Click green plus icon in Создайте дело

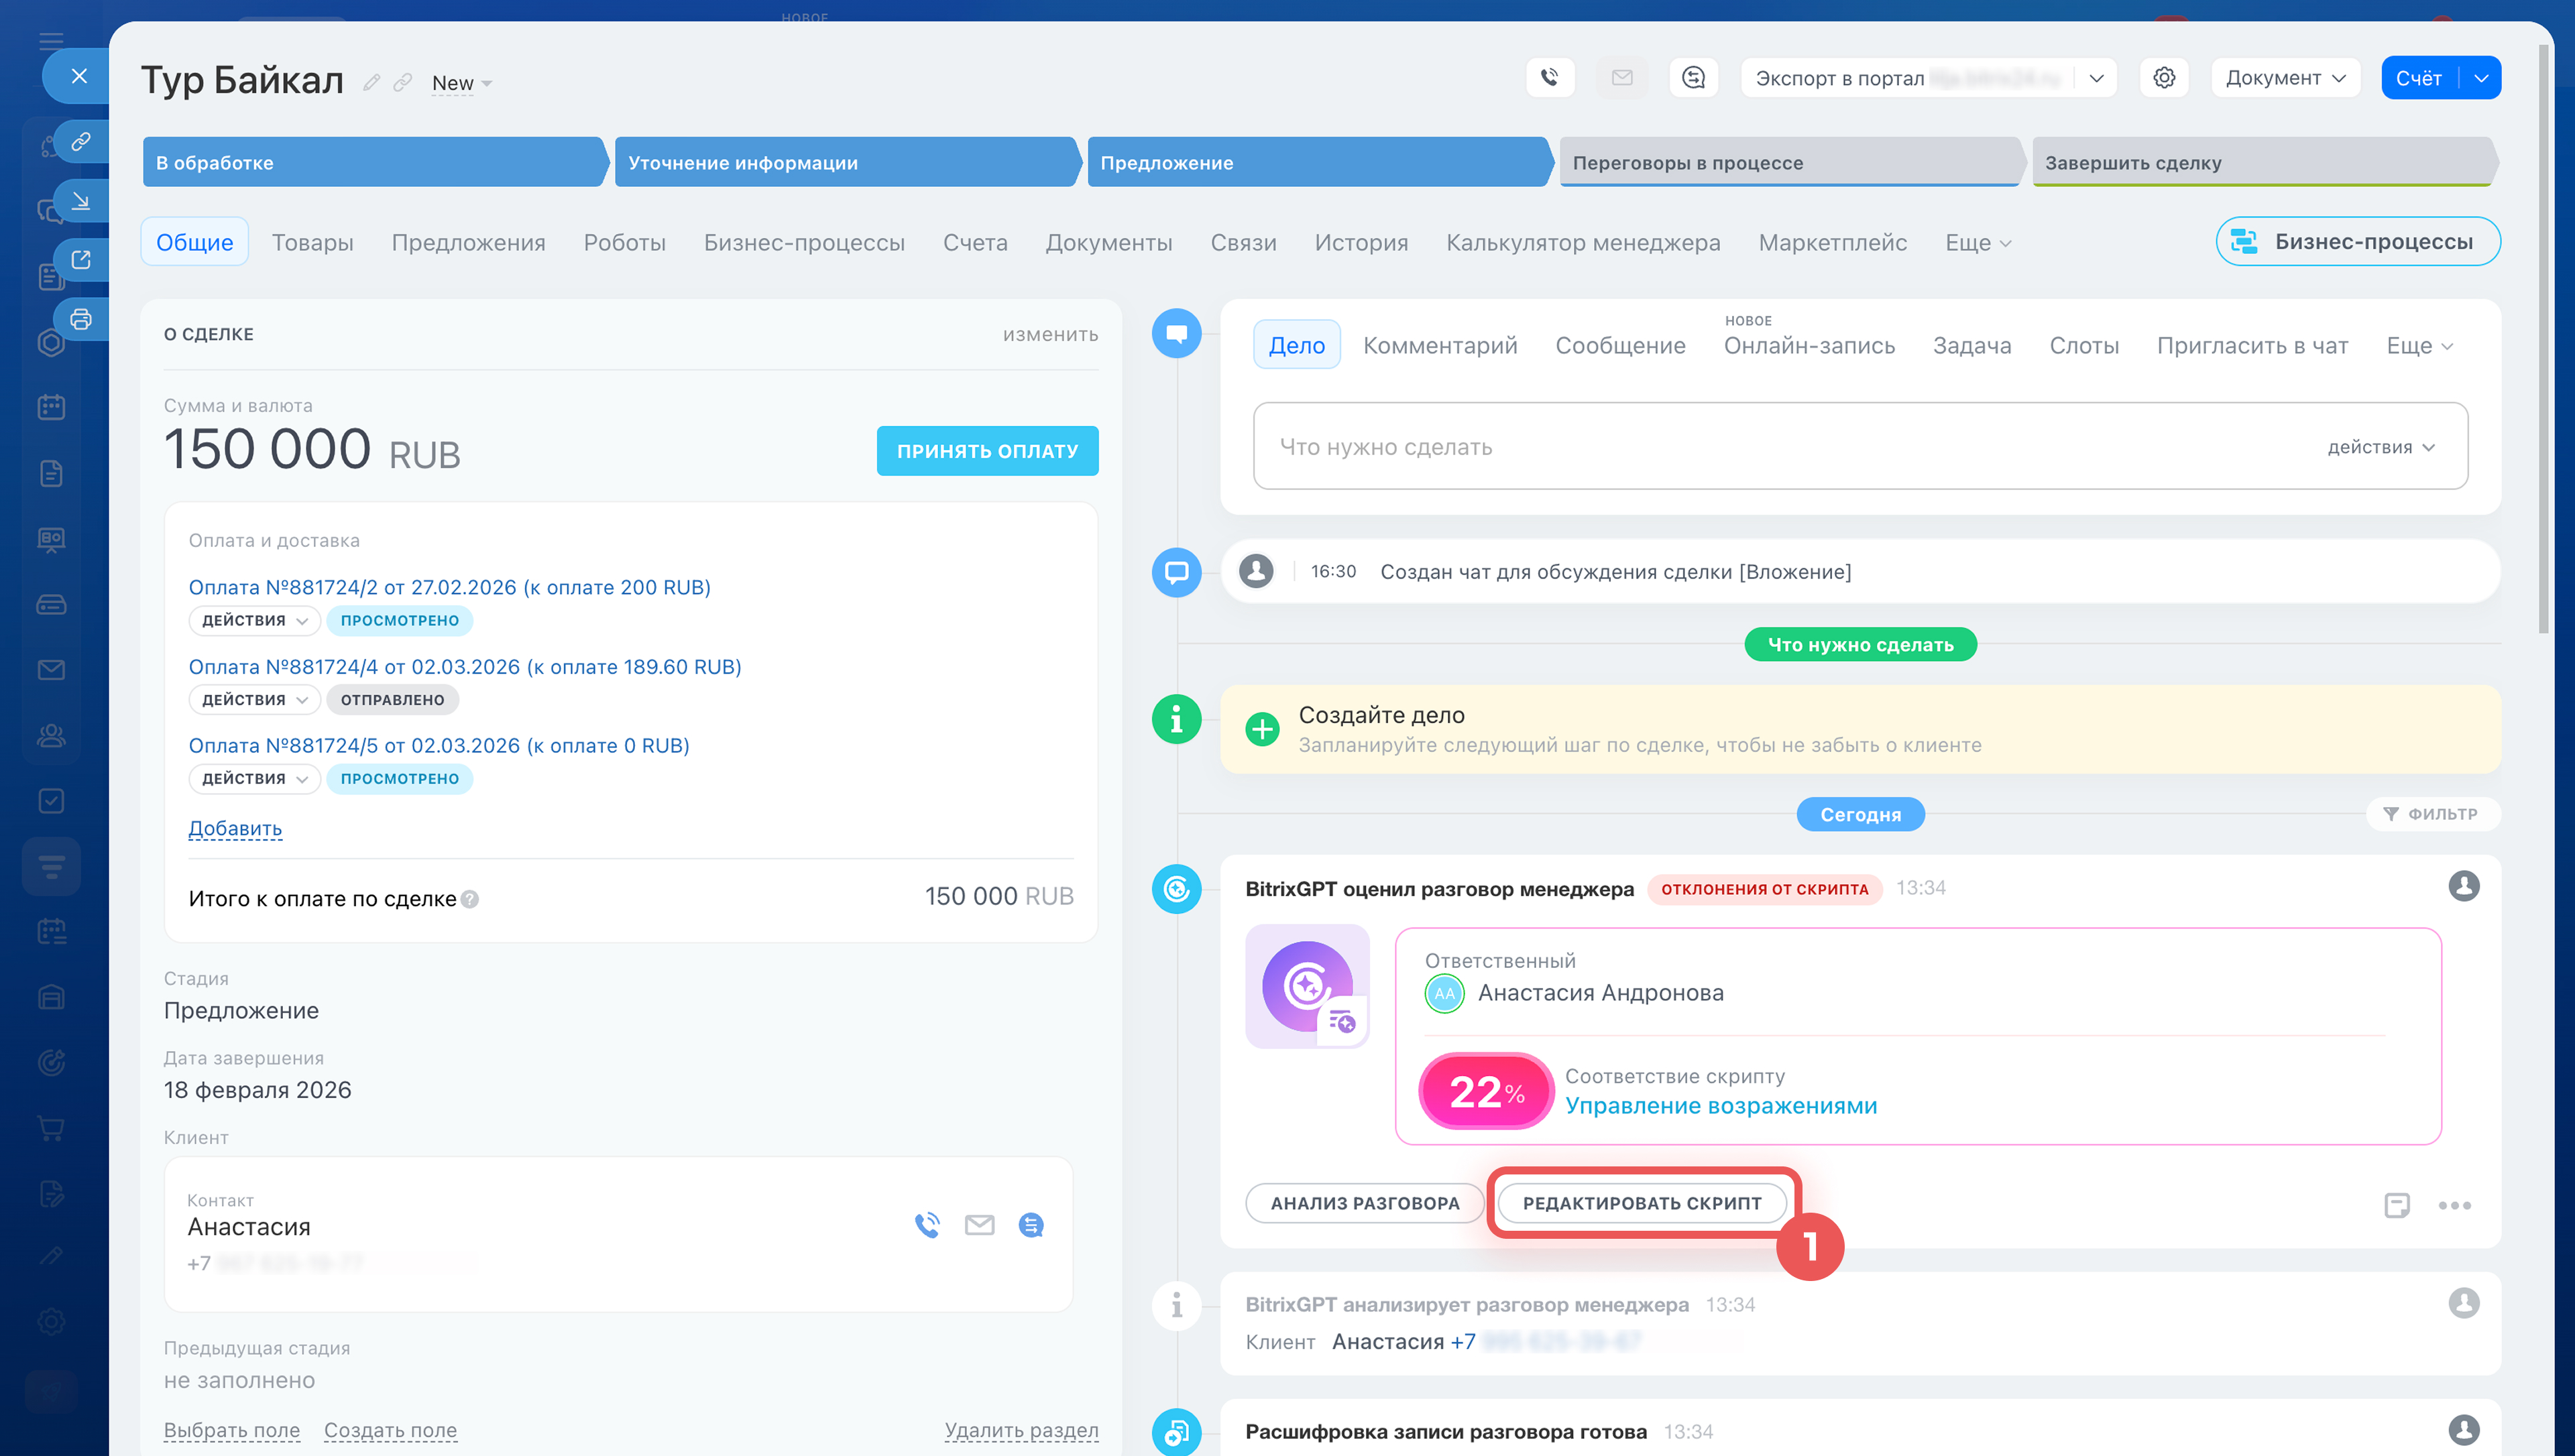point(1262,729)
